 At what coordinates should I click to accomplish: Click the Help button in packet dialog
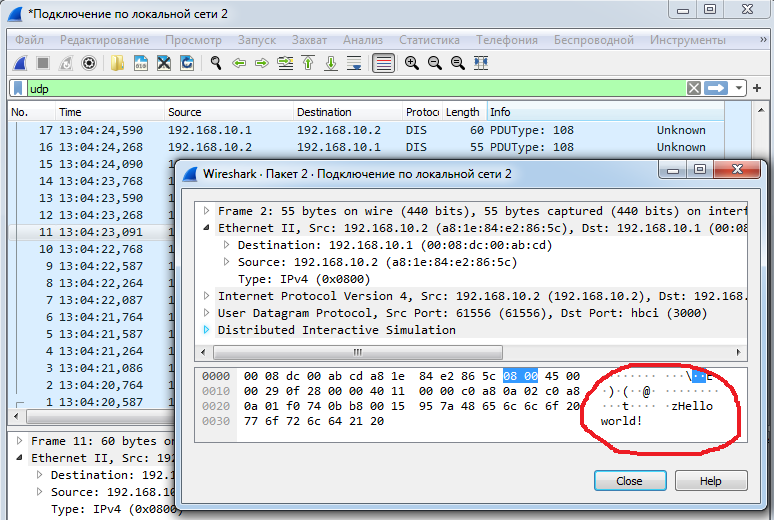[x=711, y=480]
